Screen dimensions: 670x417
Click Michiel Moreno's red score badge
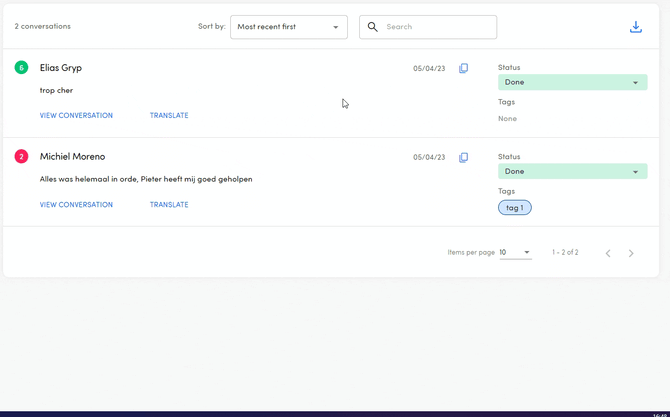tap(21, 157)
